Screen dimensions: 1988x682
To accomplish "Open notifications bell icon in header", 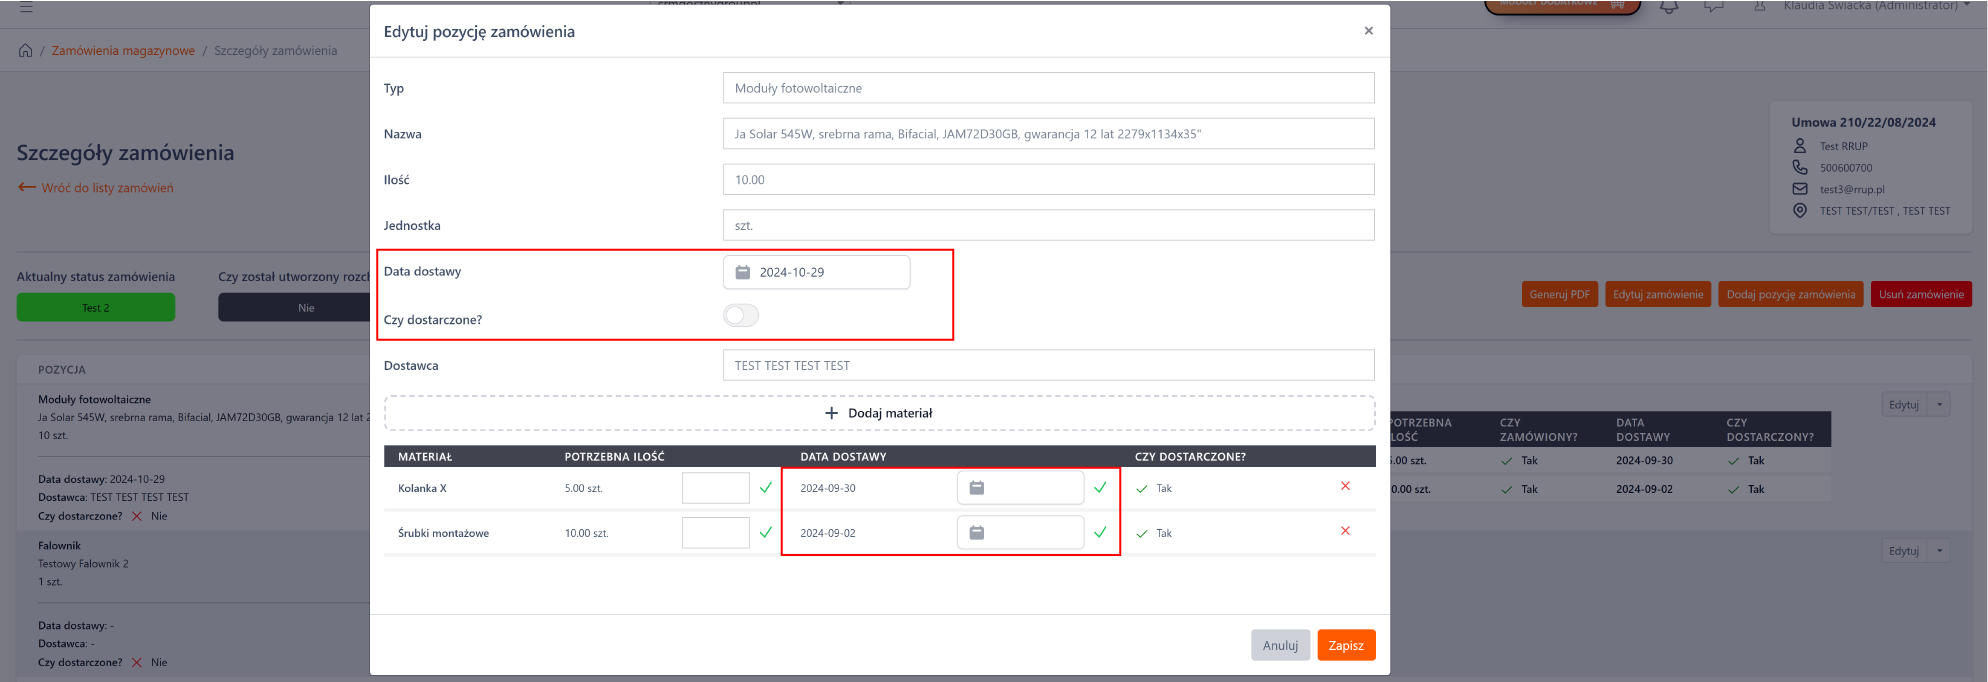I will (1669, 7).
